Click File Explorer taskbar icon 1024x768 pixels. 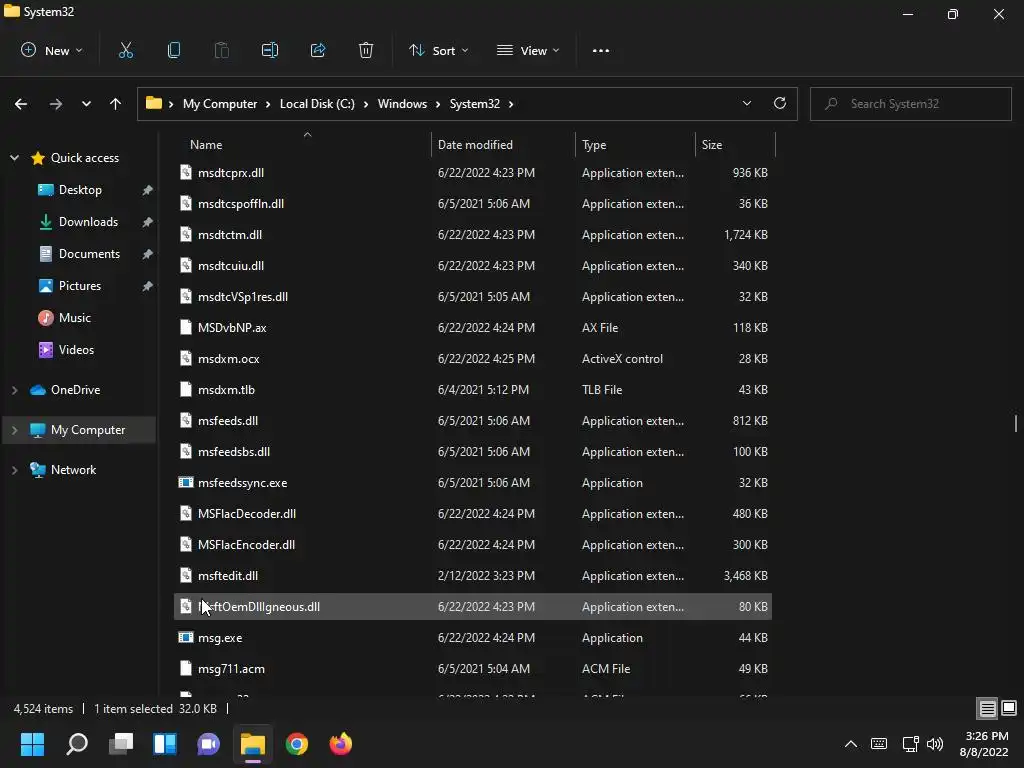[253, 744]
